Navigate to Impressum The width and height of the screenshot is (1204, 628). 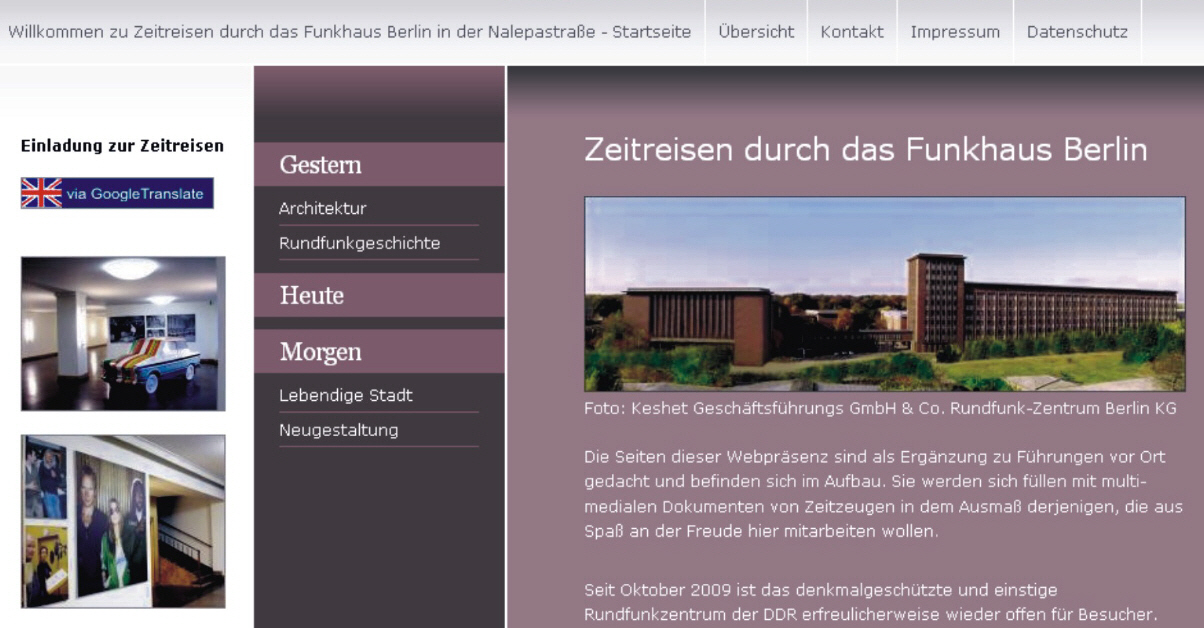click(955, 32)
